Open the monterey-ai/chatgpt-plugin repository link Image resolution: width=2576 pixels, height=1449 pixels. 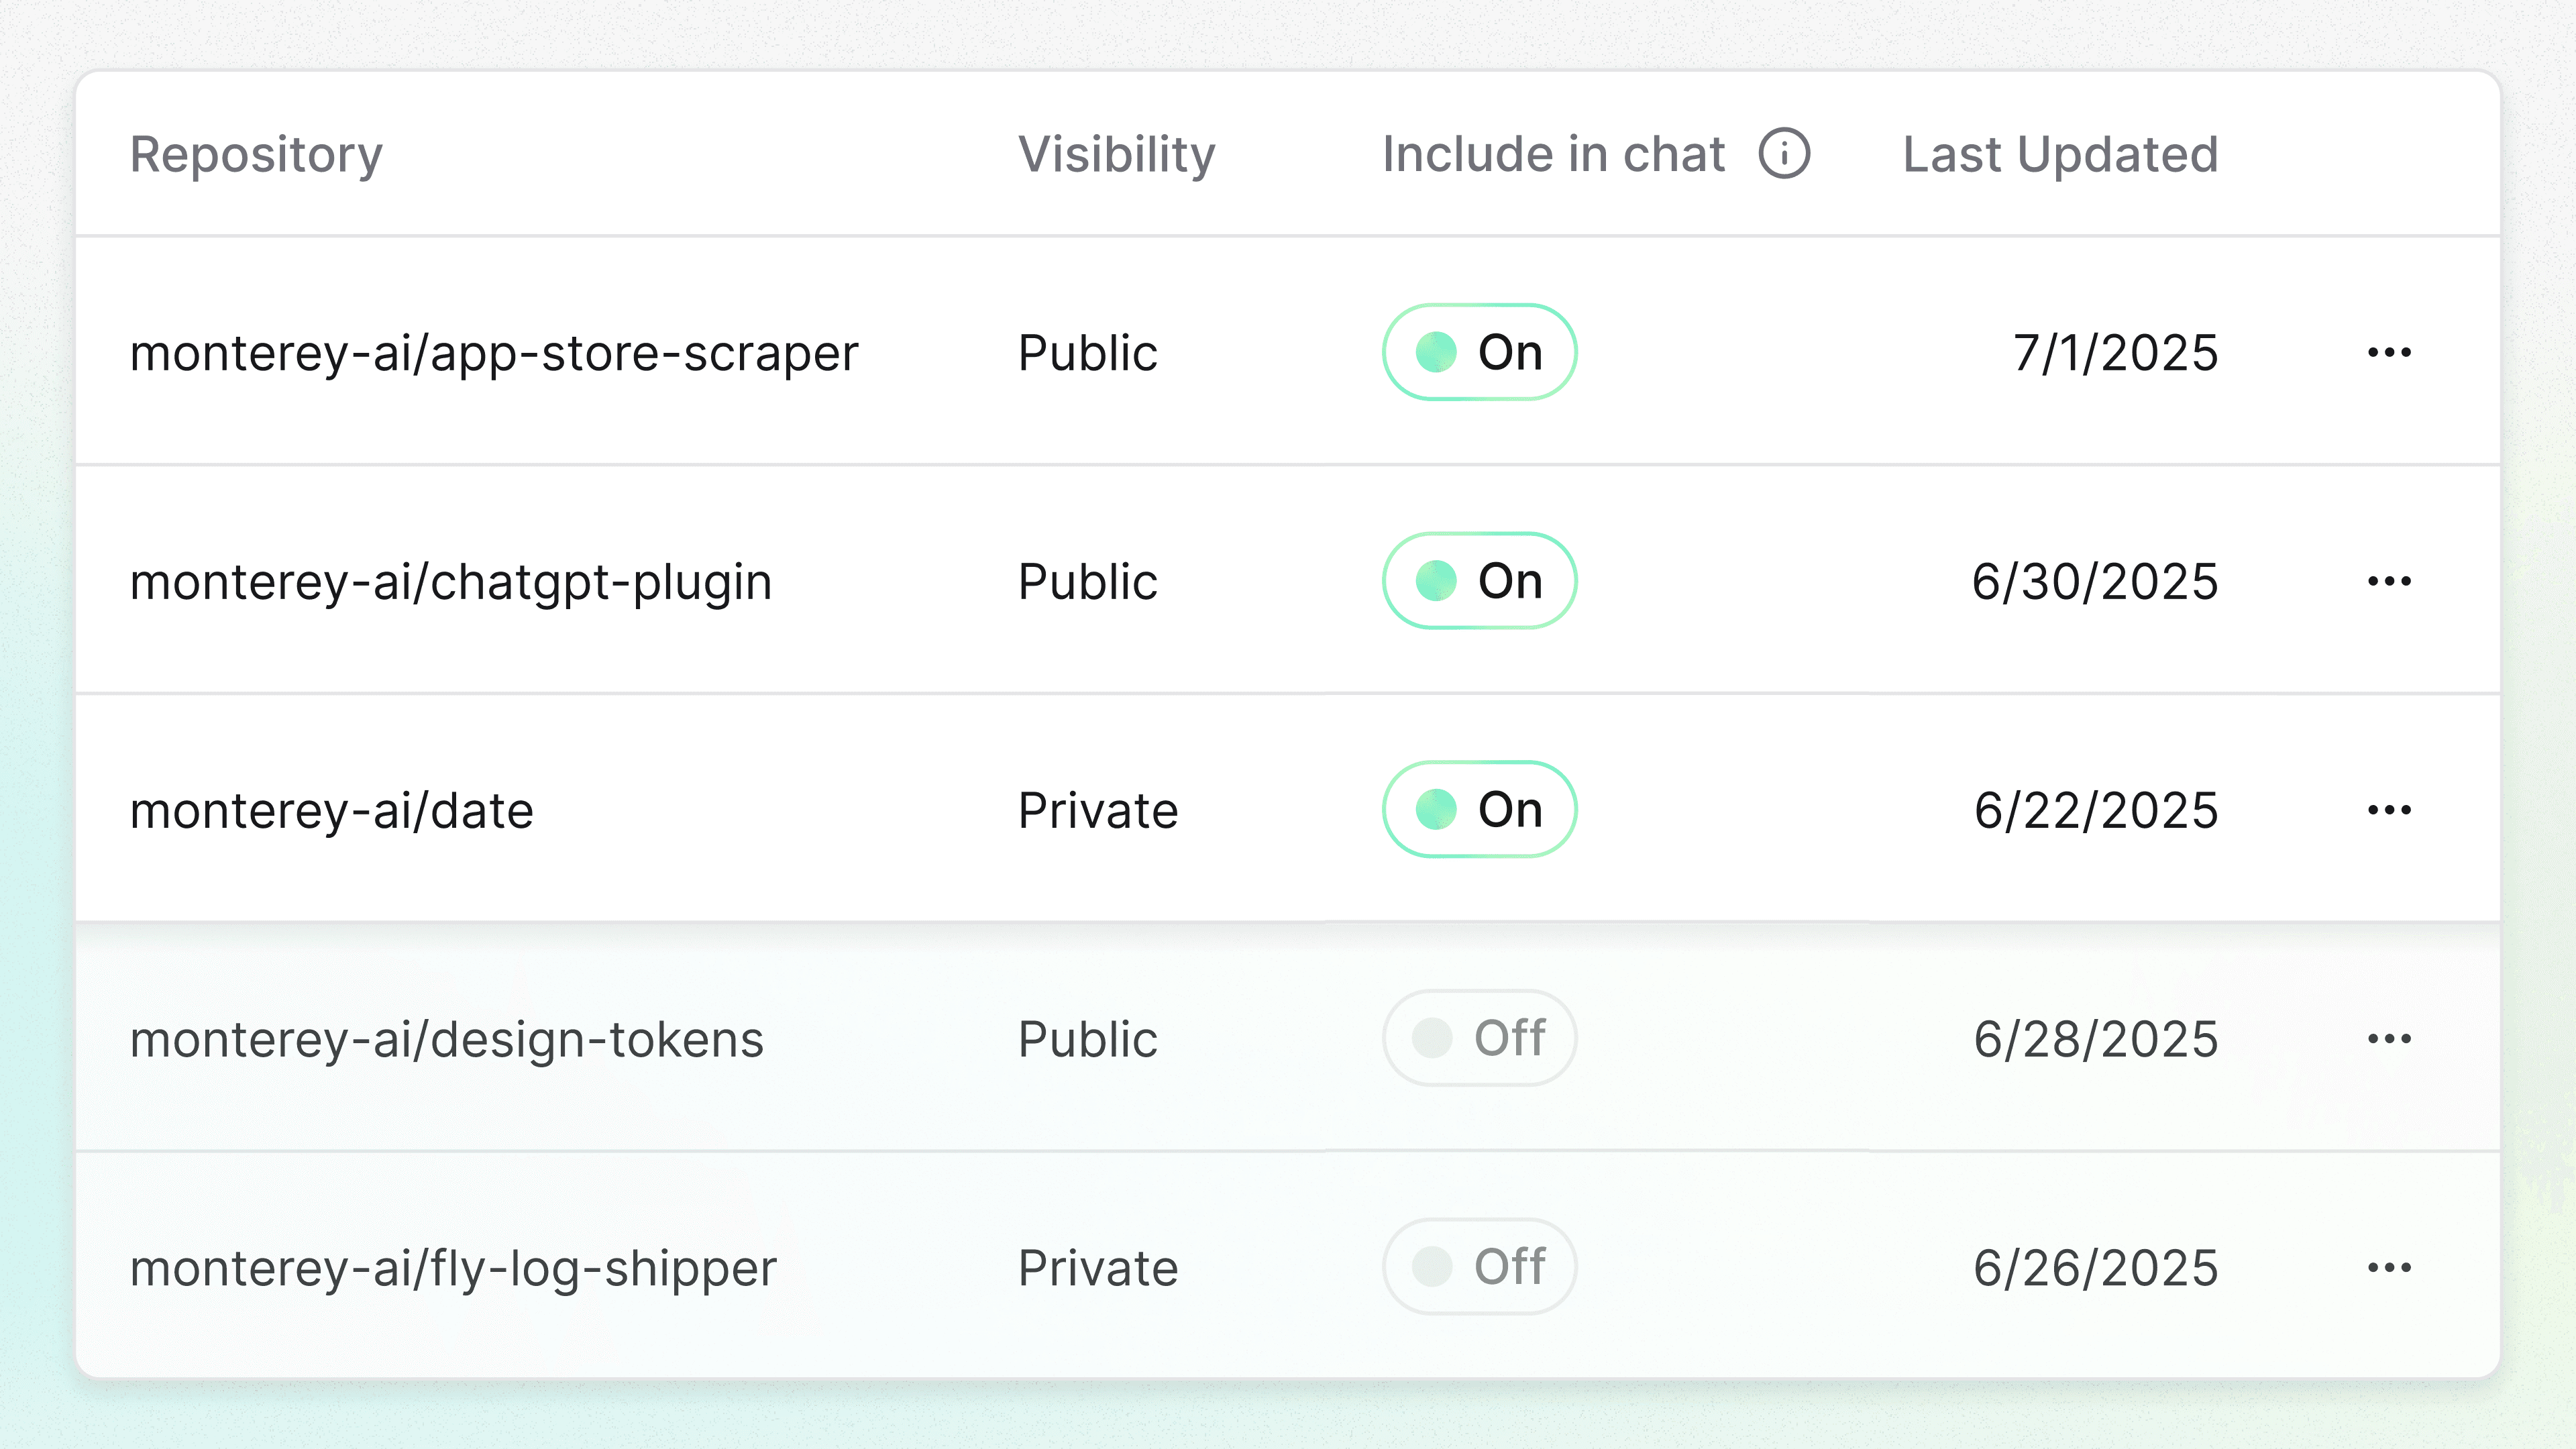(x=451, y=582)
